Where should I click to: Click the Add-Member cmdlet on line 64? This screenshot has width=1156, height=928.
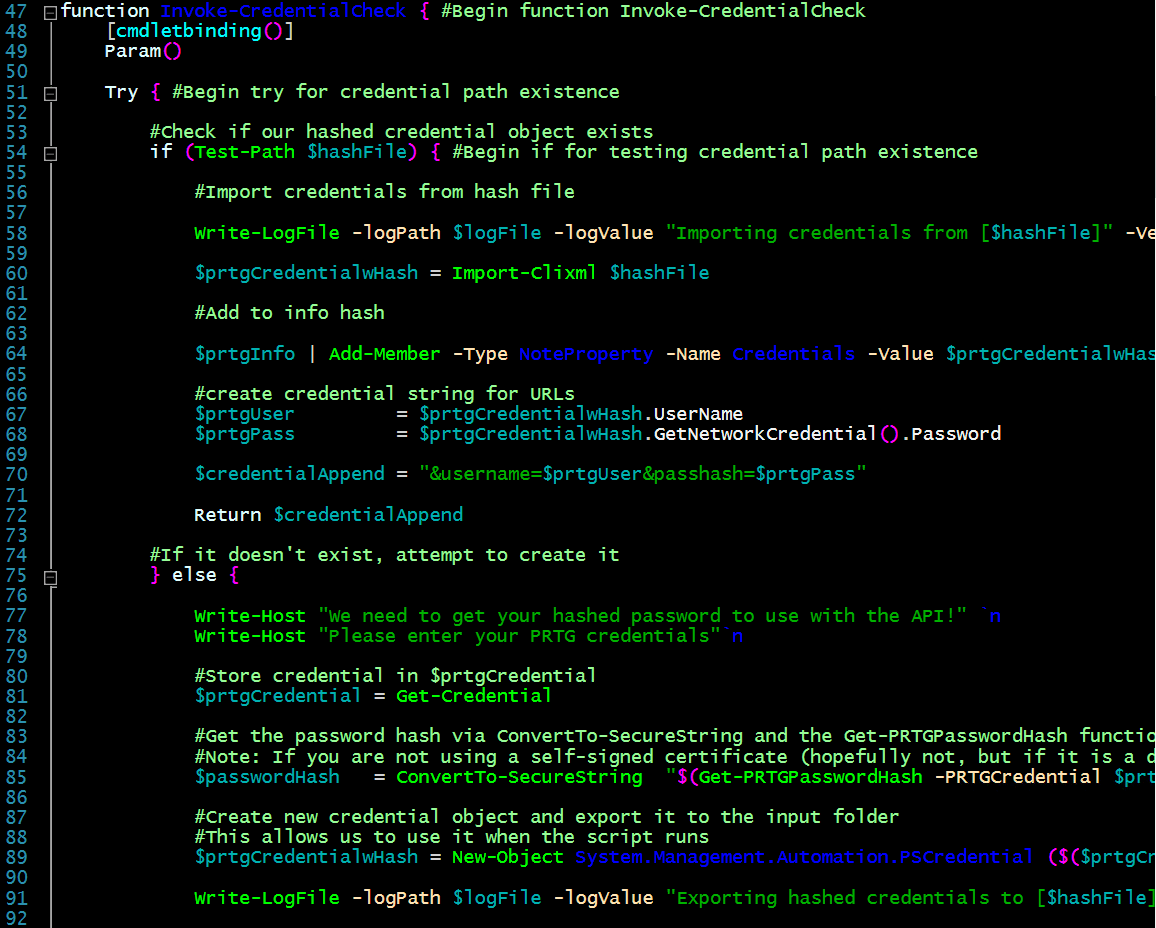pos(384,353)
